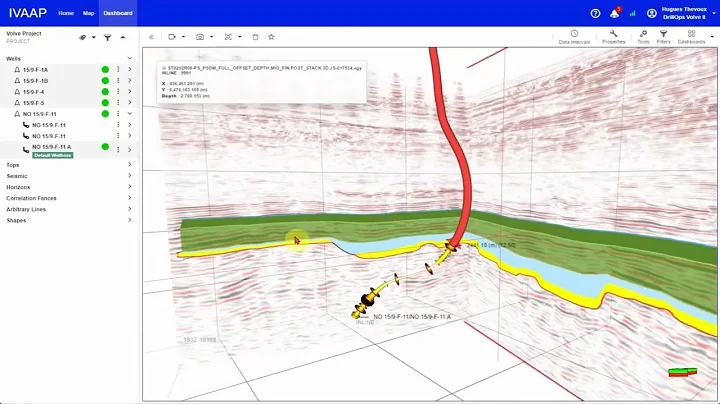Expand well 15/9-F-4 chevron
This screenshot has height=404, width=720.
click(130, 91)
